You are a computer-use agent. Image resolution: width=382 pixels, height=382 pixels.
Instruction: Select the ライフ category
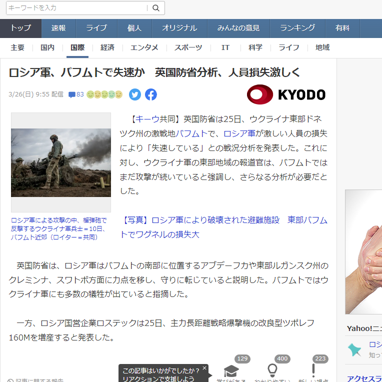(x=289, y=48)
